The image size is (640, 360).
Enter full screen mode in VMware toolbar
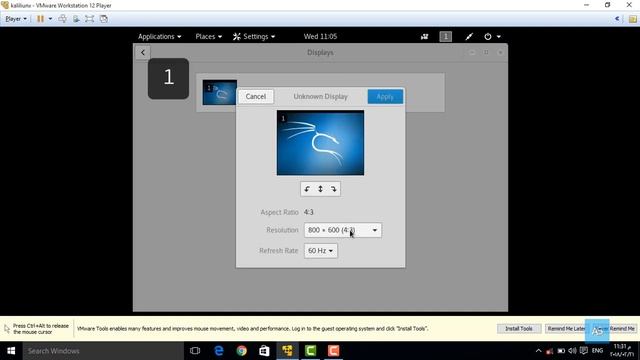click(x=90, y=19)
